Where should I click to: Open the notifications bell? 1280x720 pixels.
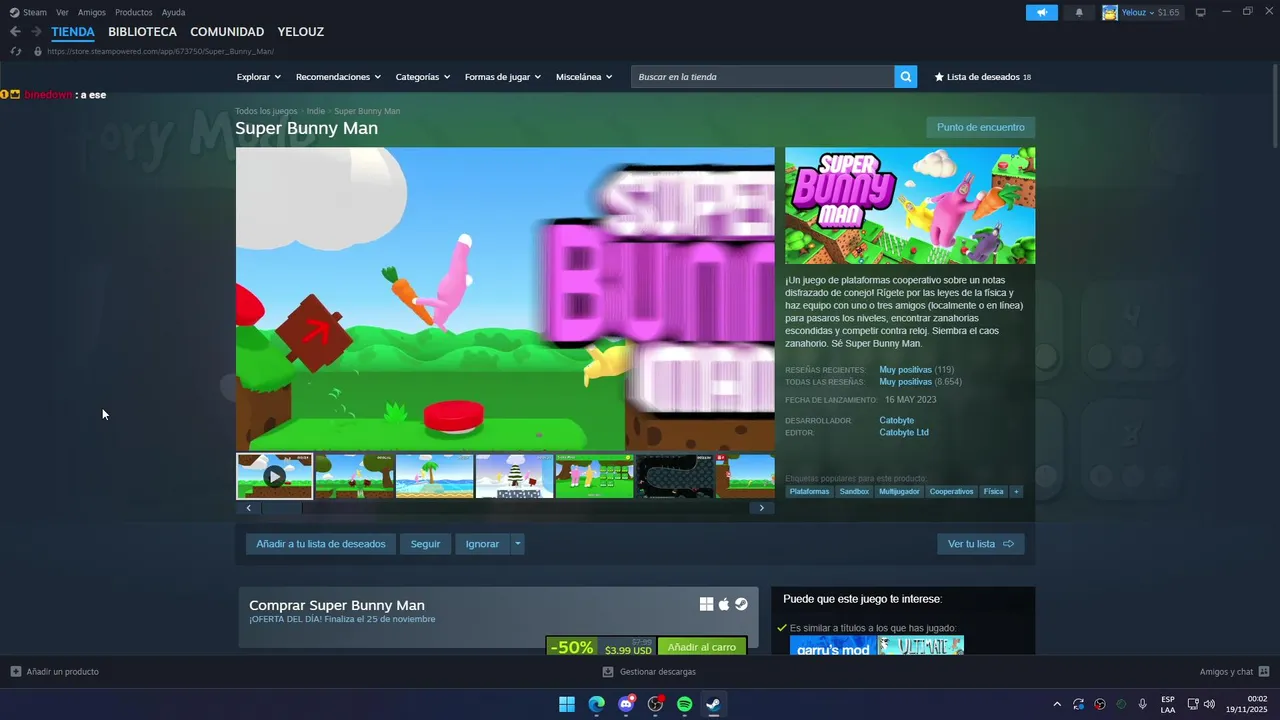1079,12
